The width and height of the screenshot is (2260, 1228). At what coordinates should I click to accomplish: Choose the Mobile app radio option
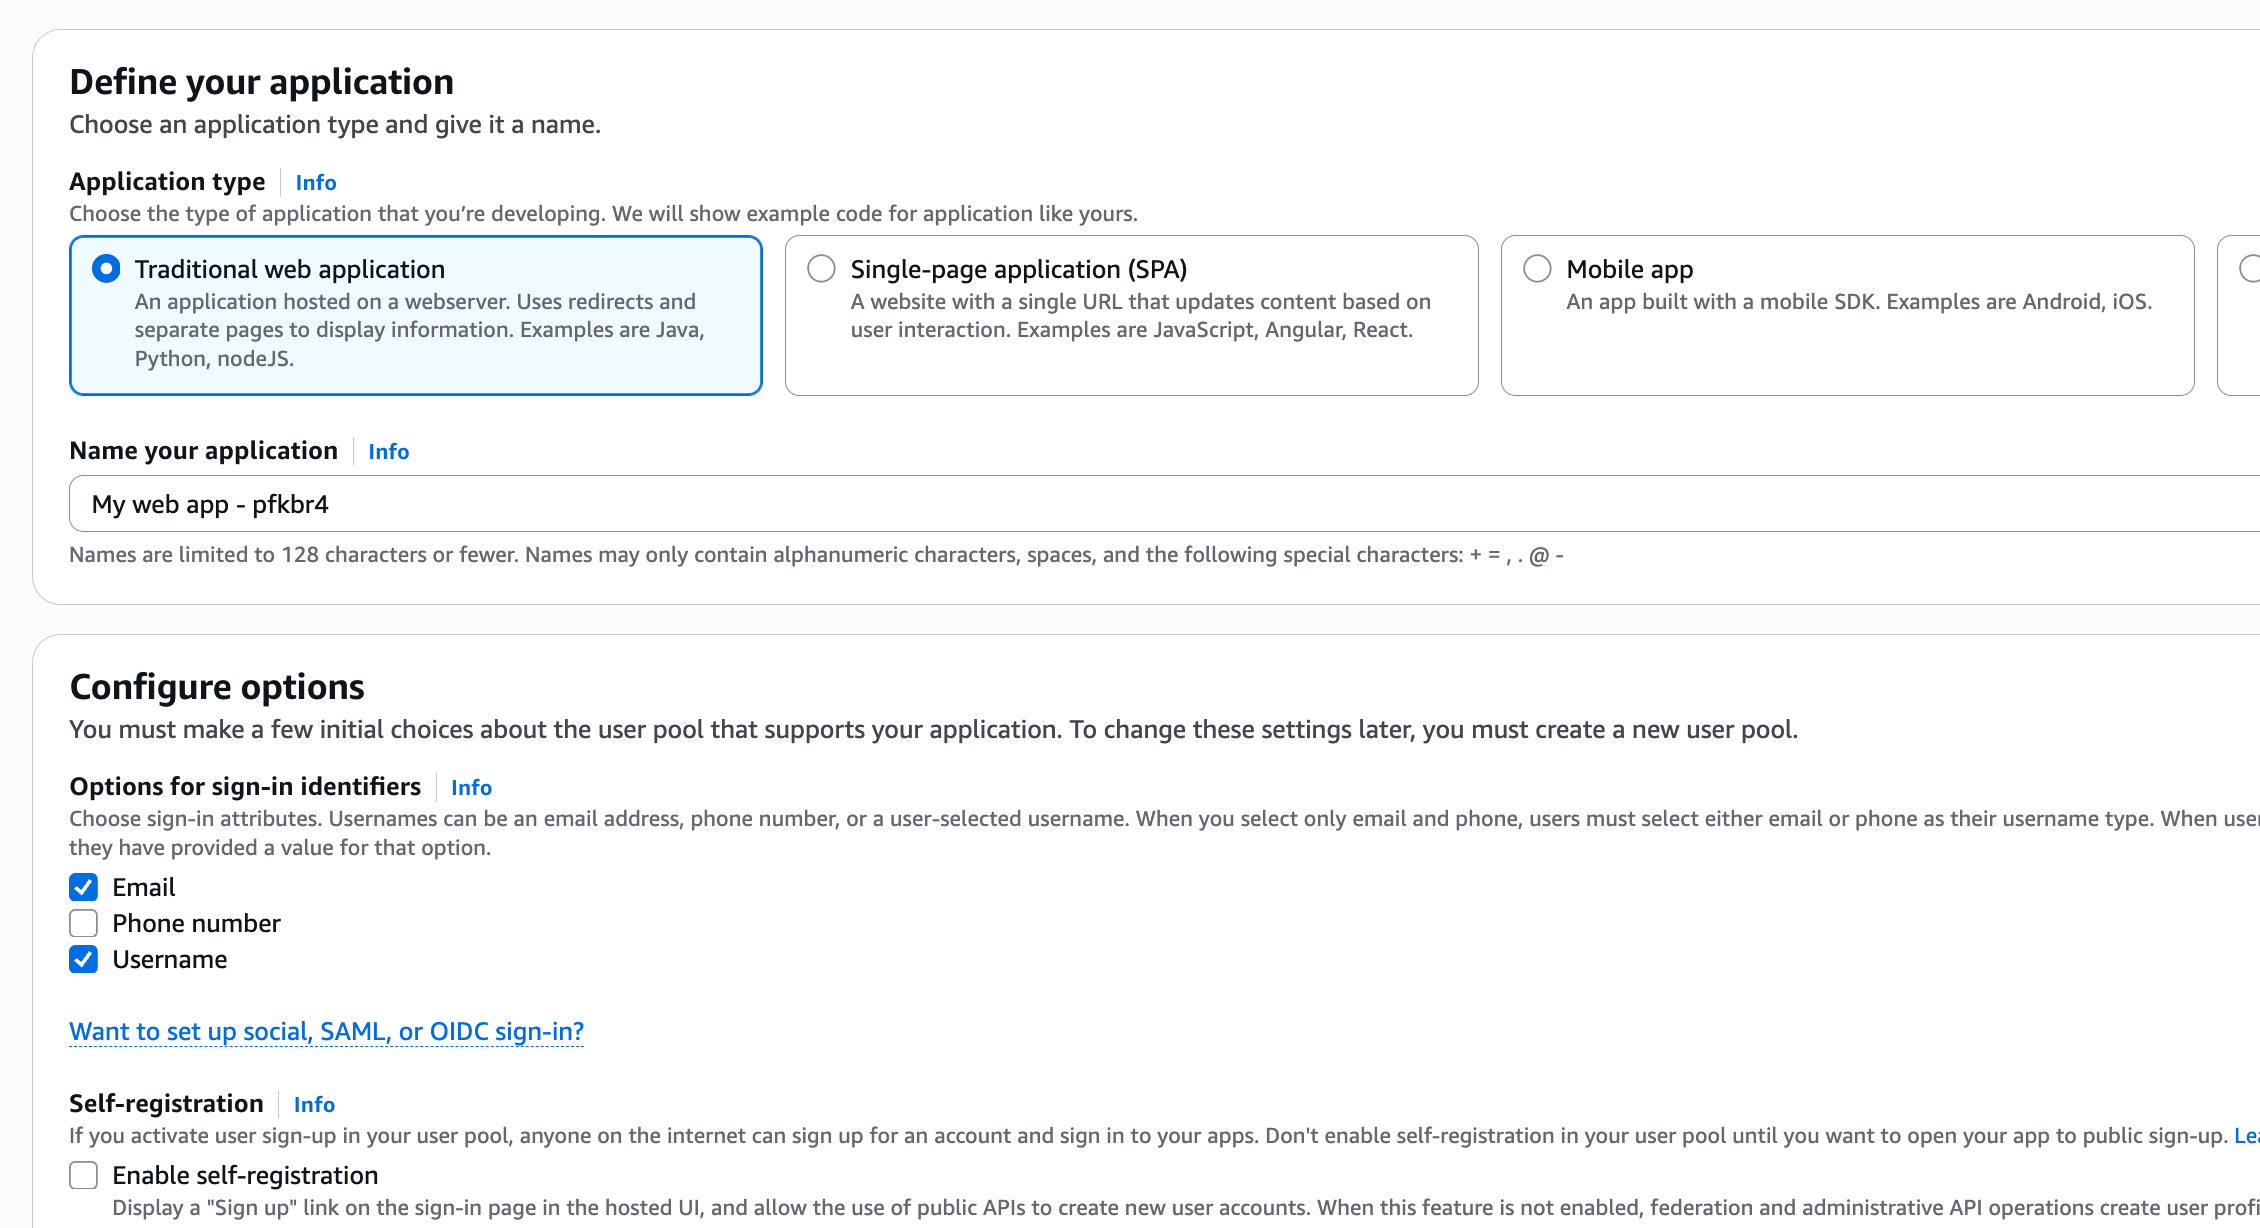(1537, 269)
